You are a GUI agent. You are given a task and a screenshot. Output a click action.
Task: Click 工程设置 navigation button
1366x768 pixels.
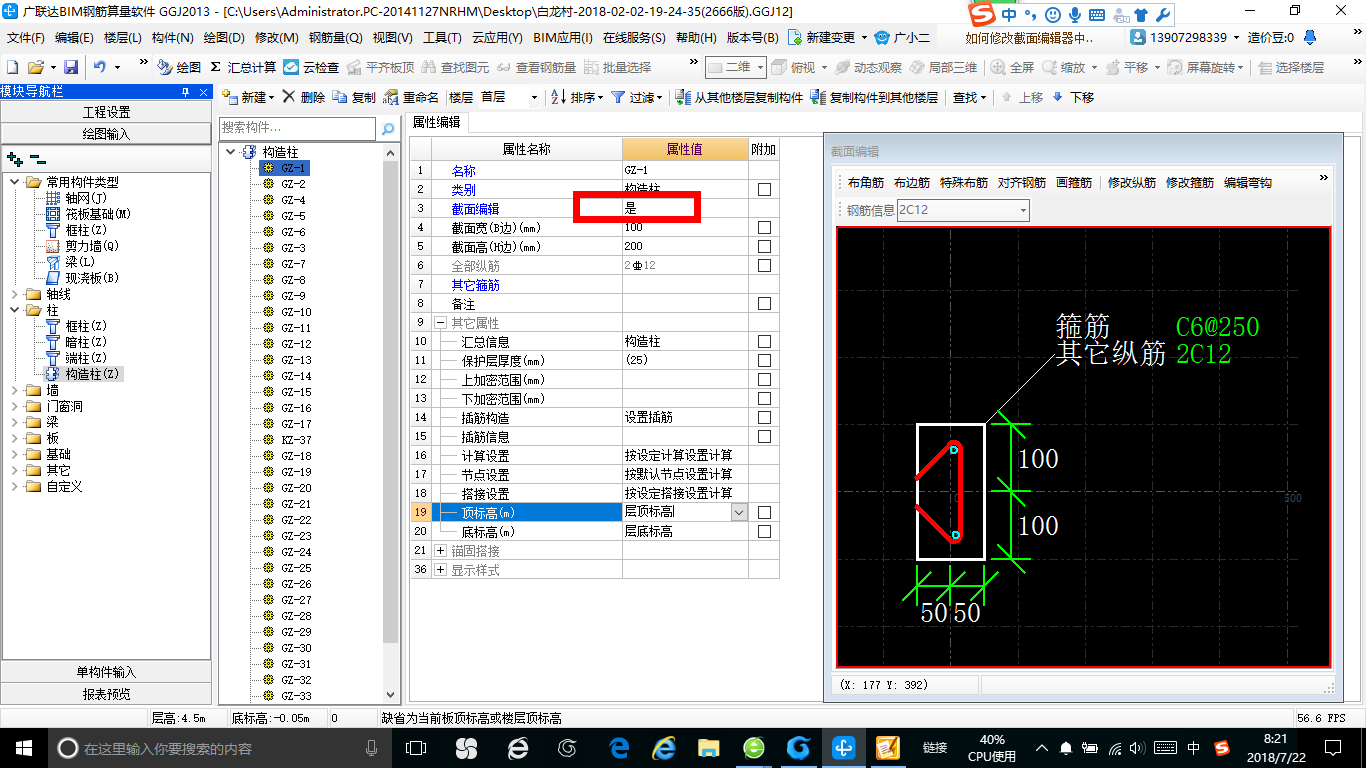click(x=106, y=112)
